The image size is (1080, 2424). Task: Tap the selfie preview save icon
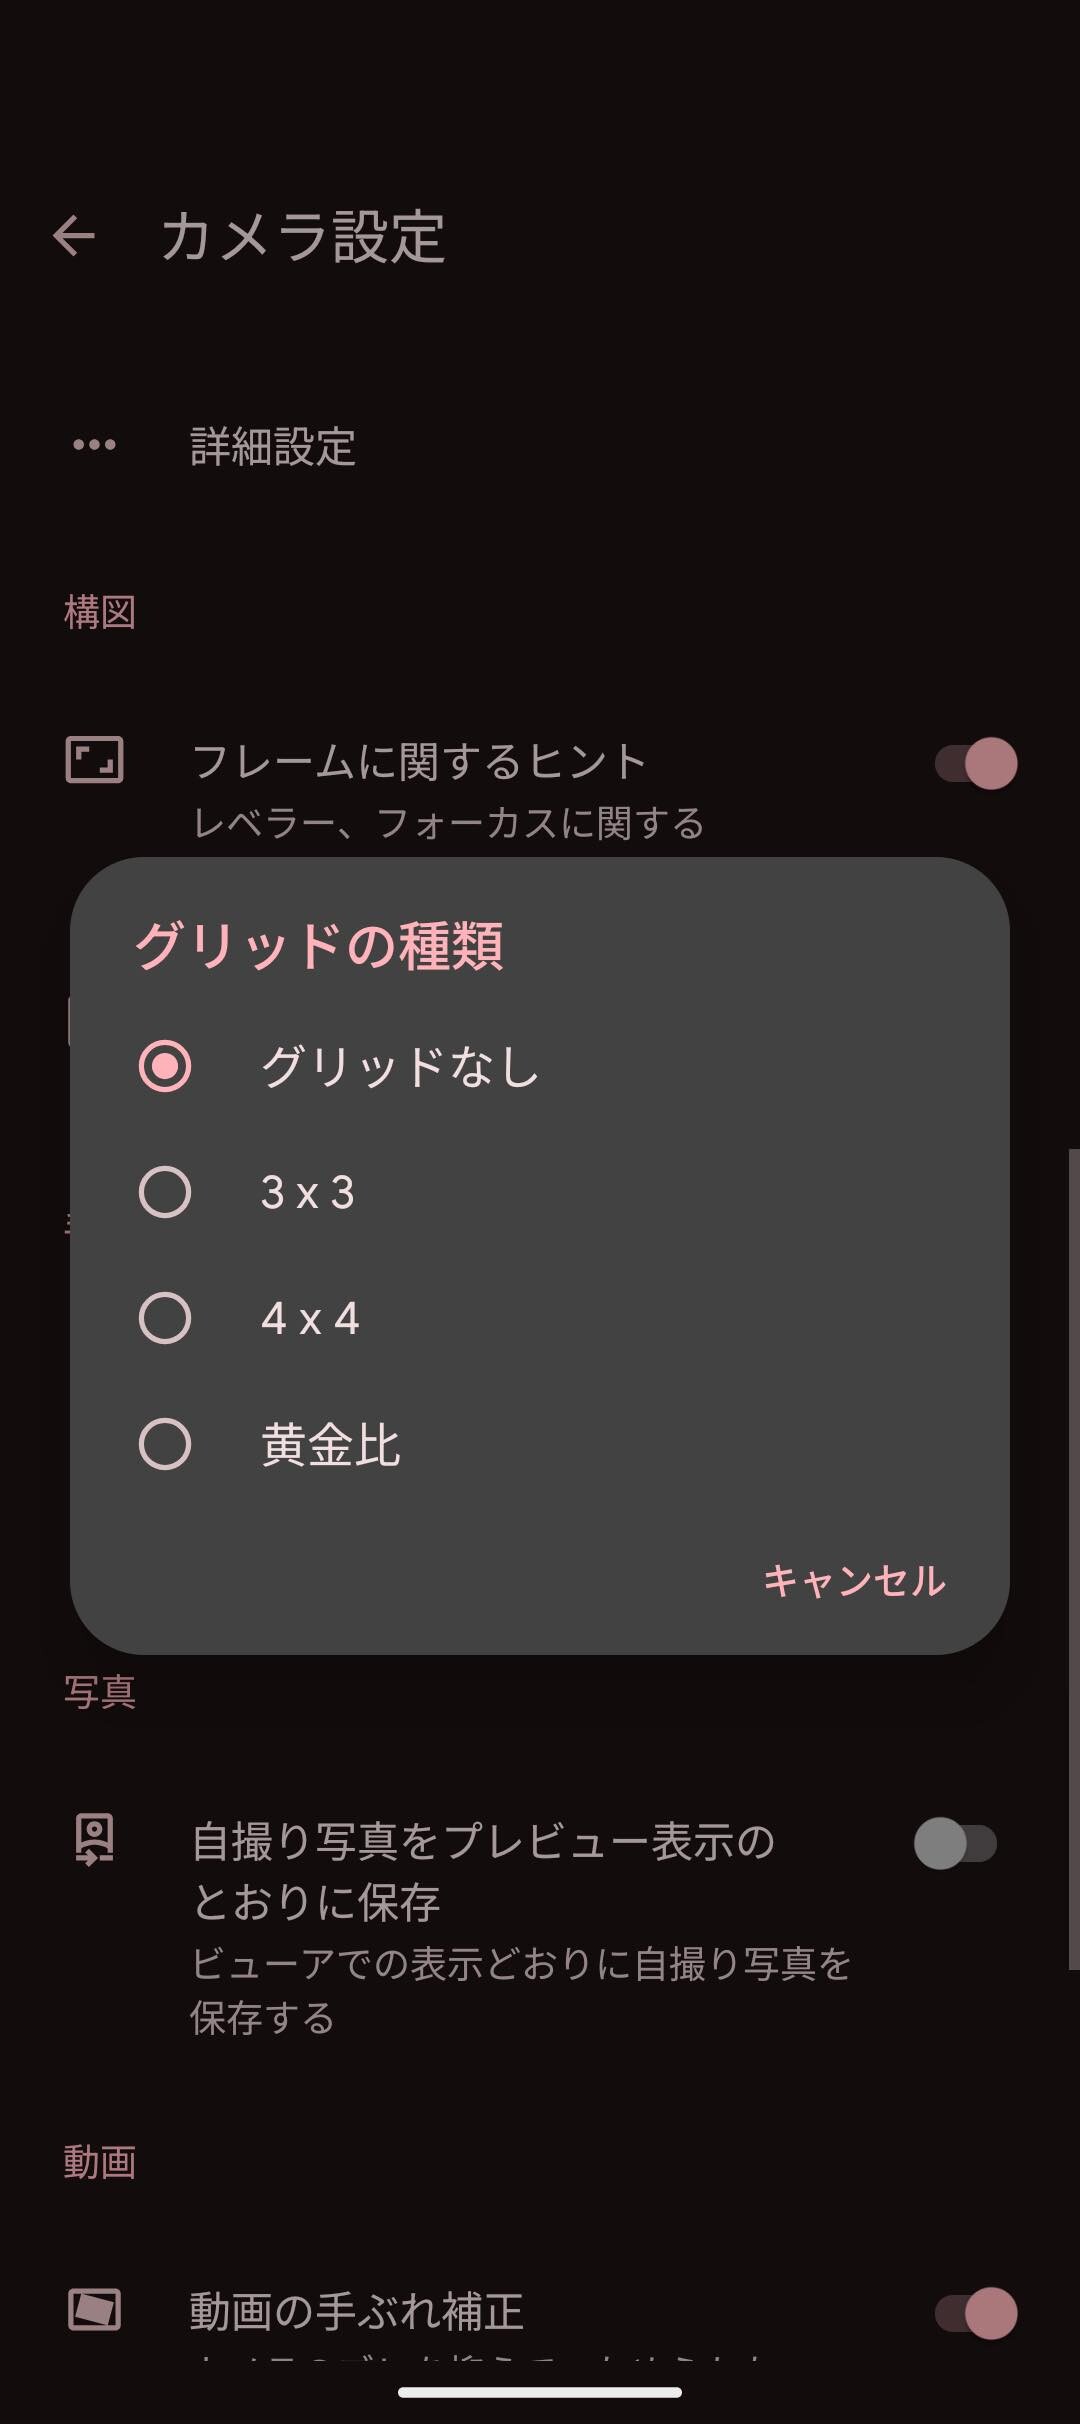click(x=94, y=1840)
